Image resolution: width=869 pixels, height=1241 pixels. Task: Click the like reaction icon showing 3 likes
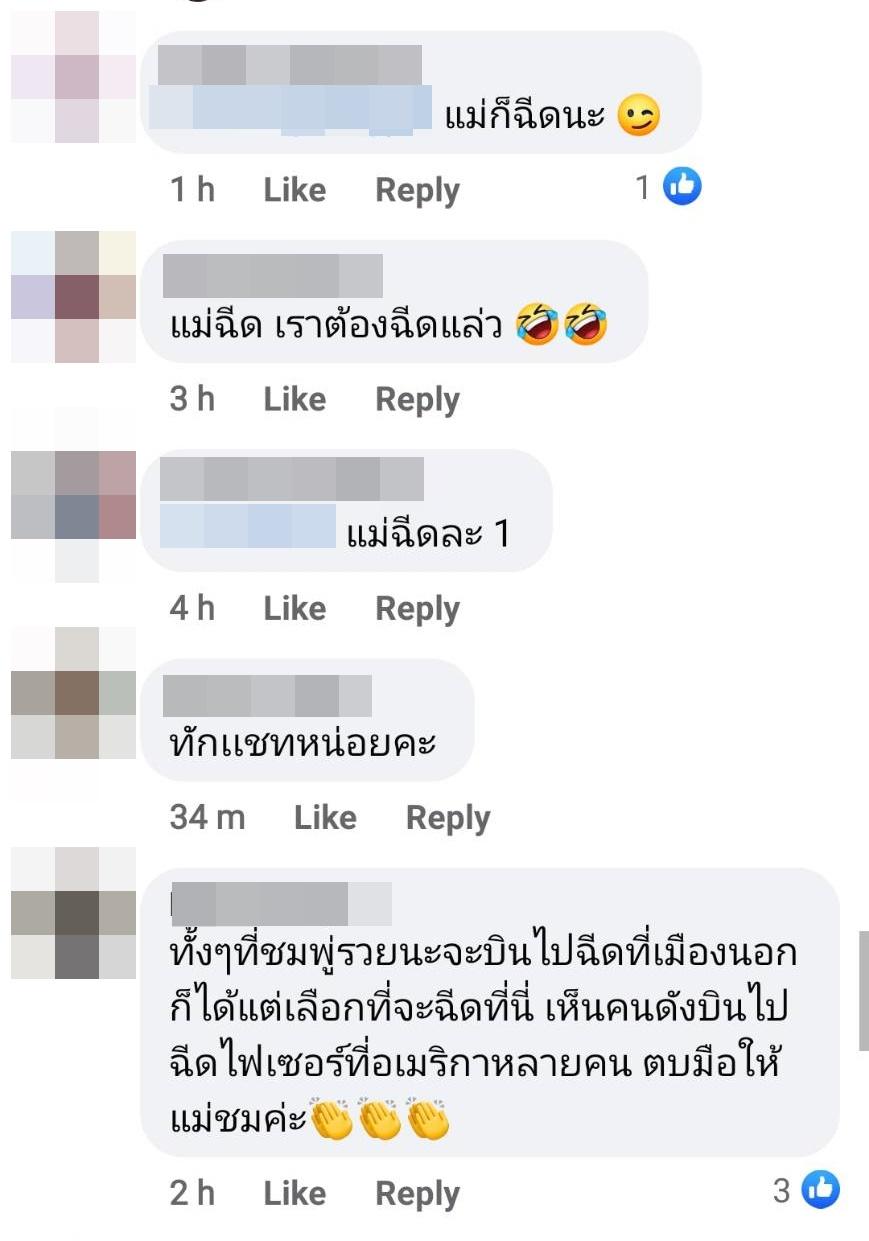point(821,1189)
